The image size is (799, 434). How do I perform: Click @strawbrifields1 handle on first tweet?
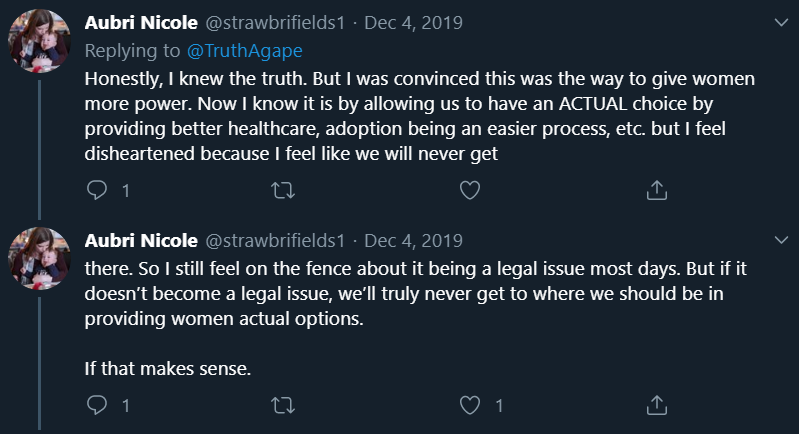point(275,23)
